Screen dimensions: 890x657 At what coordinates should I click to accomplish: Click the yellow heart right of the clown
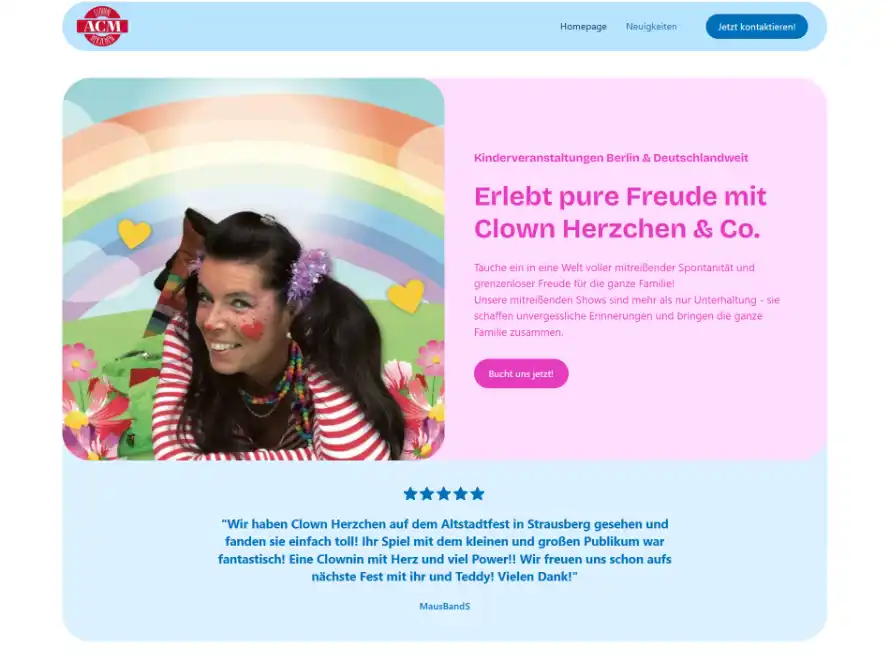406,296
